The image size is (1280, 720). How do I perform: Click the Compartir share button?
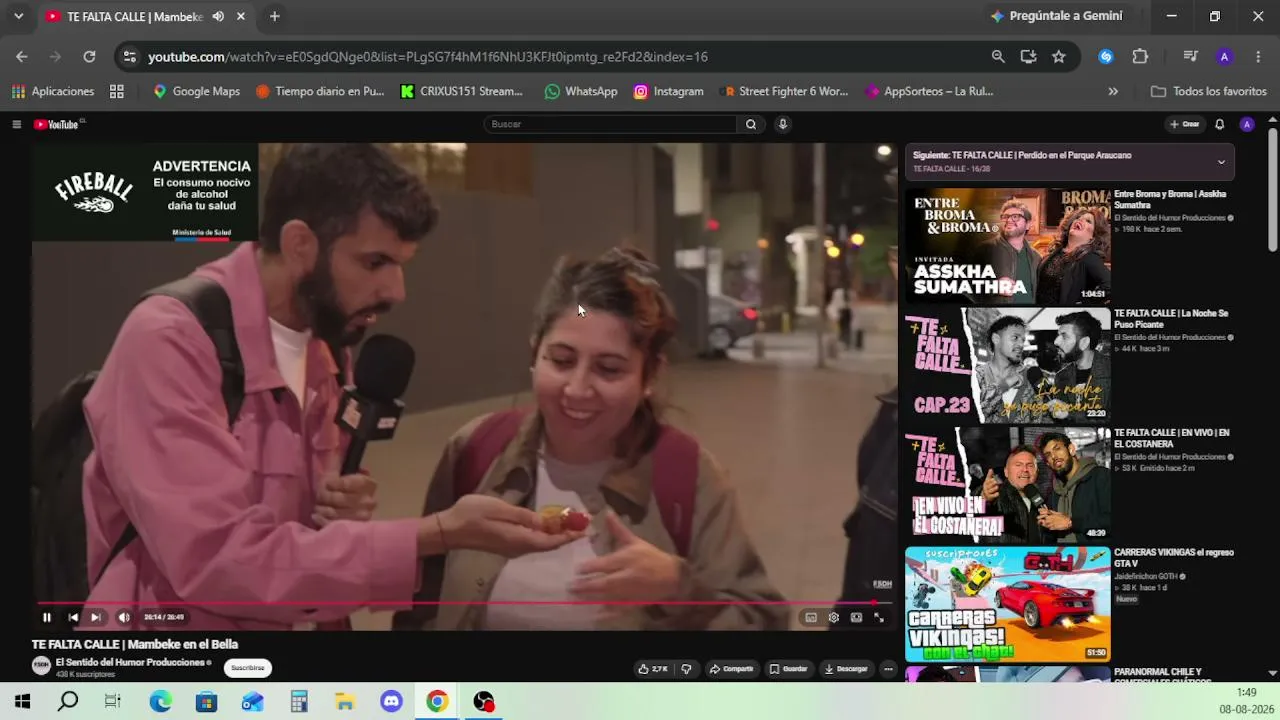pyautogui.click(x=731, y=669)
